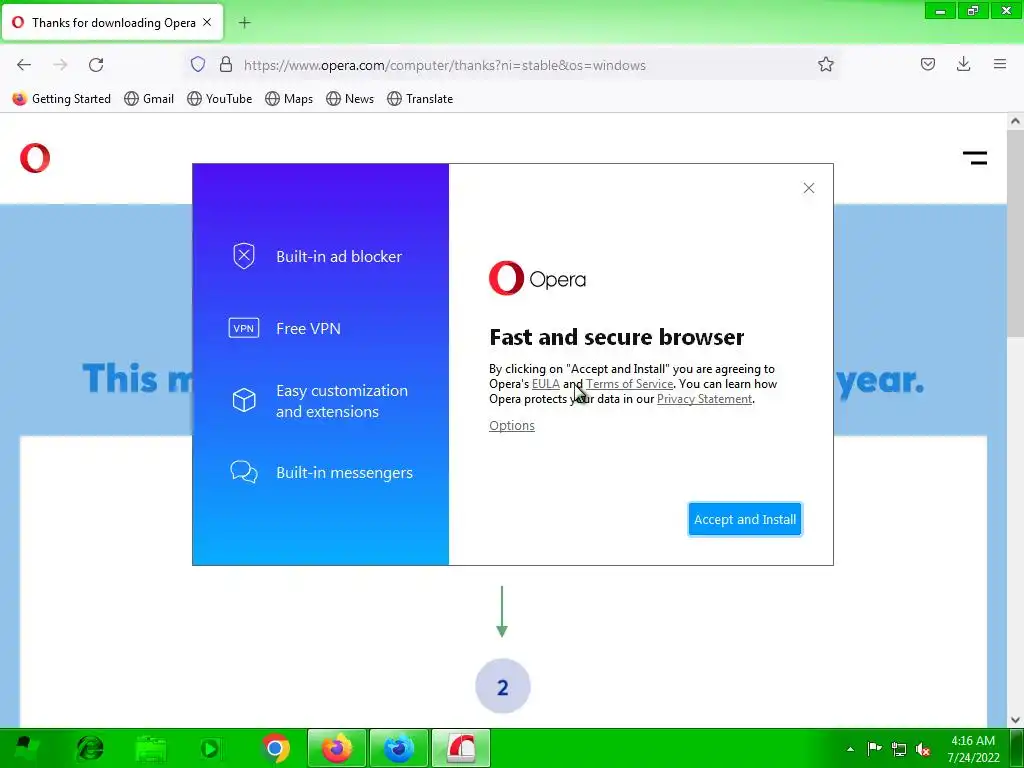Open the tracking protection shield icon

coord(198,64)
